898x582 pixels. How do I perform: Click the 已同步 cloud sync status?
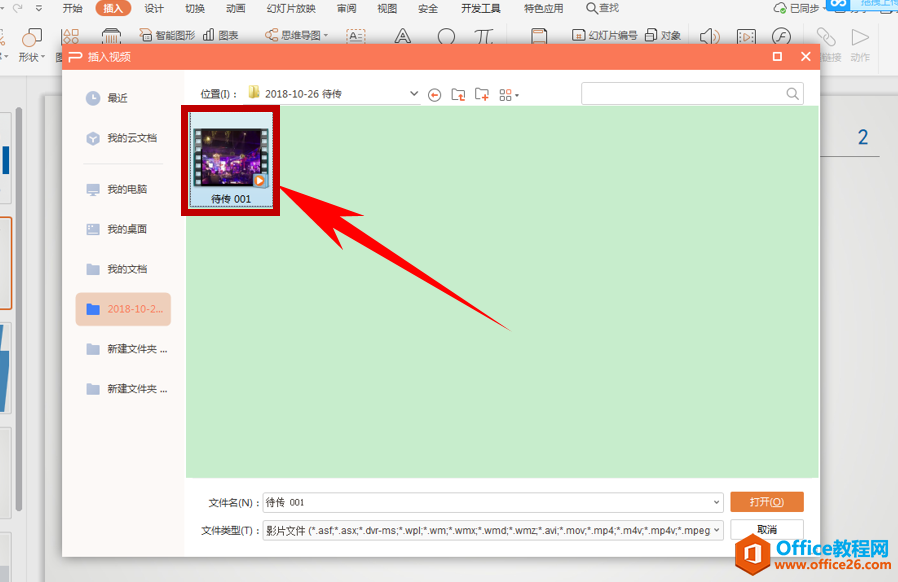coord(797,8)
